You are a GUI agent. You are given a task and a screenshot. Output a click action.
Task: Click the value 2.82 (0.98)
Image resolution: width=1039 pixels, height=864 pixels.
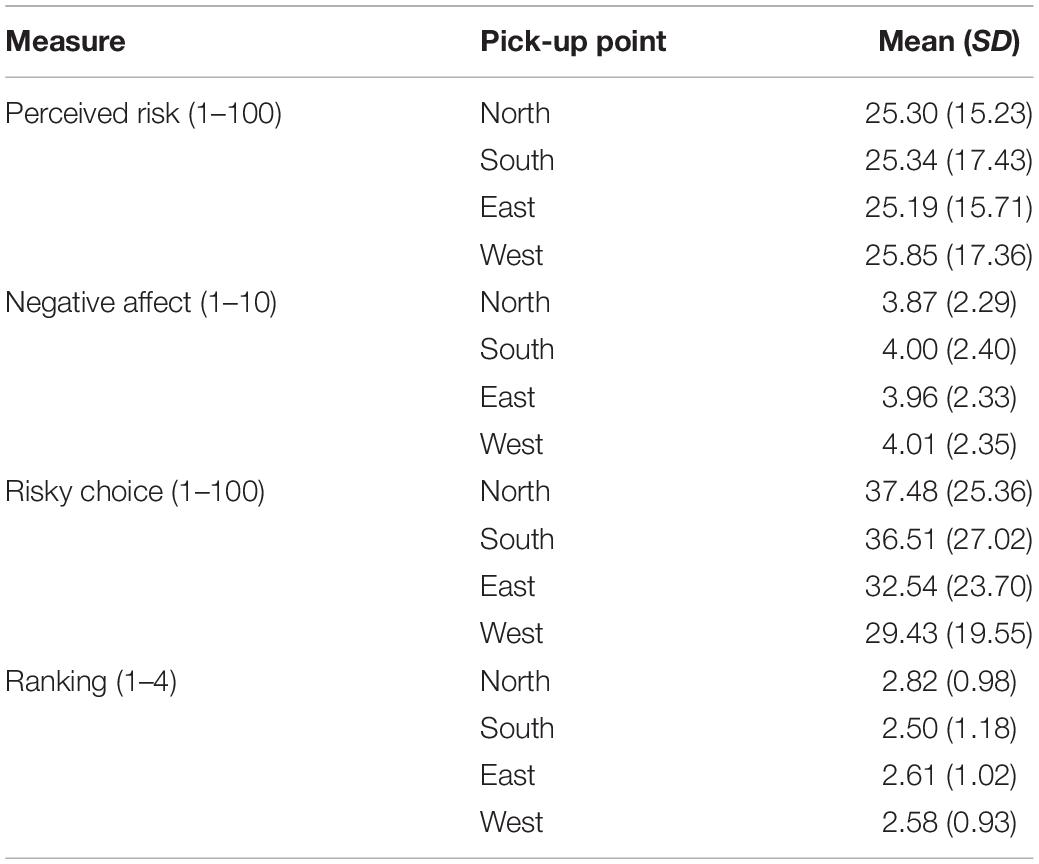[949, 681]
